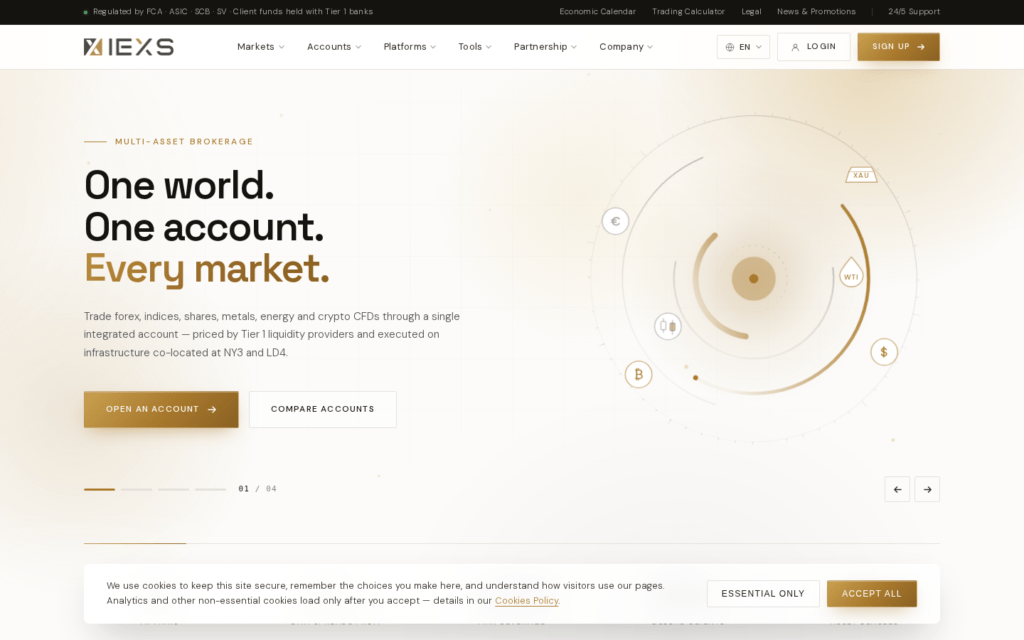
Task: Click the candlestick chart icon
Action: 667,326
